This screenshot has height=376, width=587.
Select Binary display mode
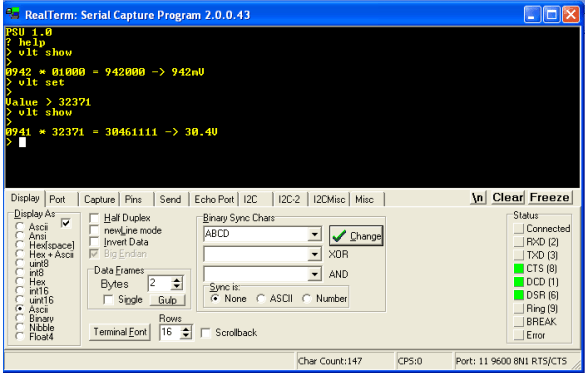(19, 318)
